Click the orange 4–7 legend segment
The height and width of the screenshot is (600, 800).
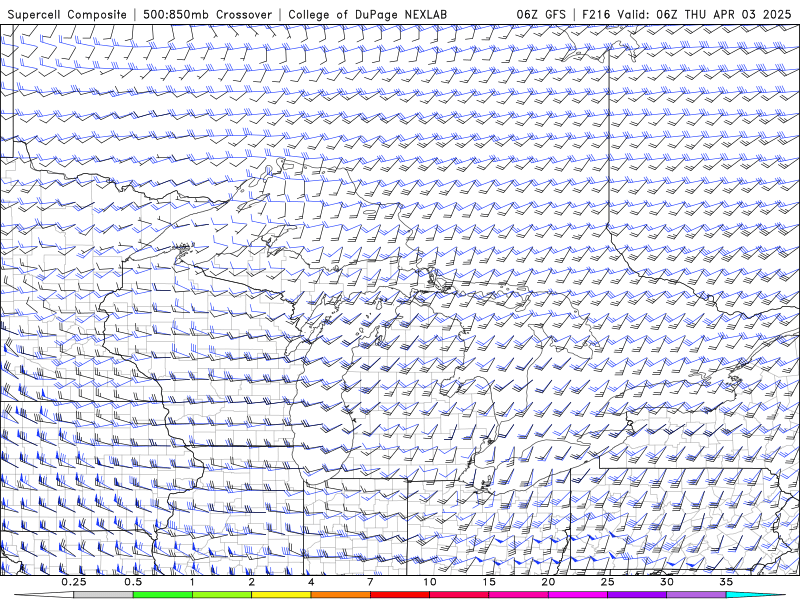tap(340, 595)
